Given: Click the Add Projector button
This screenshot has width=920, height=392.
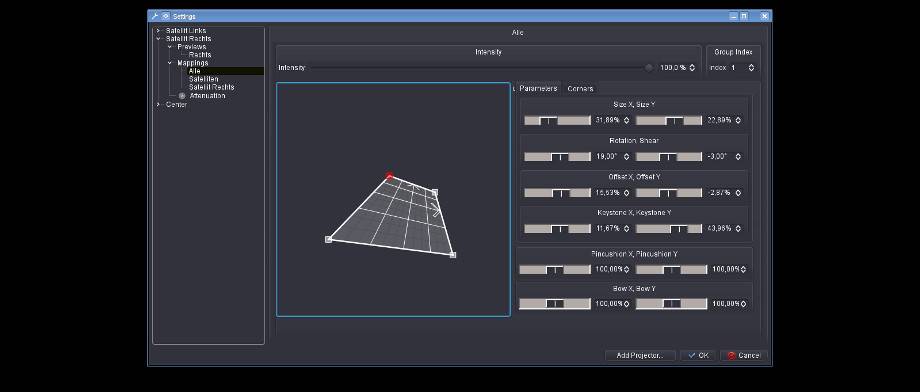Looking at the screenshot, I should [x=640, y=356].
